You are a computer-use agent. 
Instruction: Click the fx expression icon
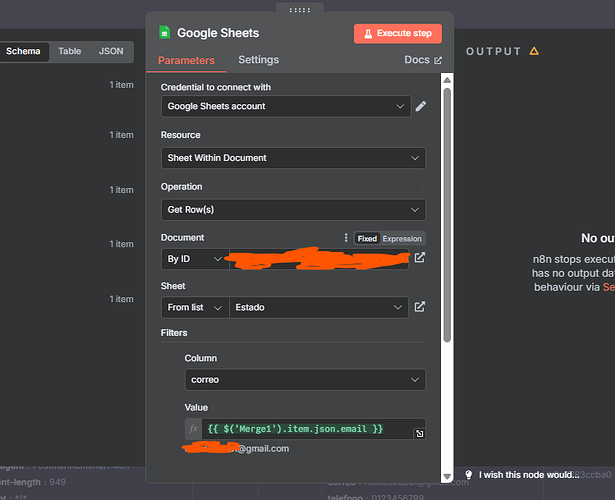194,429
